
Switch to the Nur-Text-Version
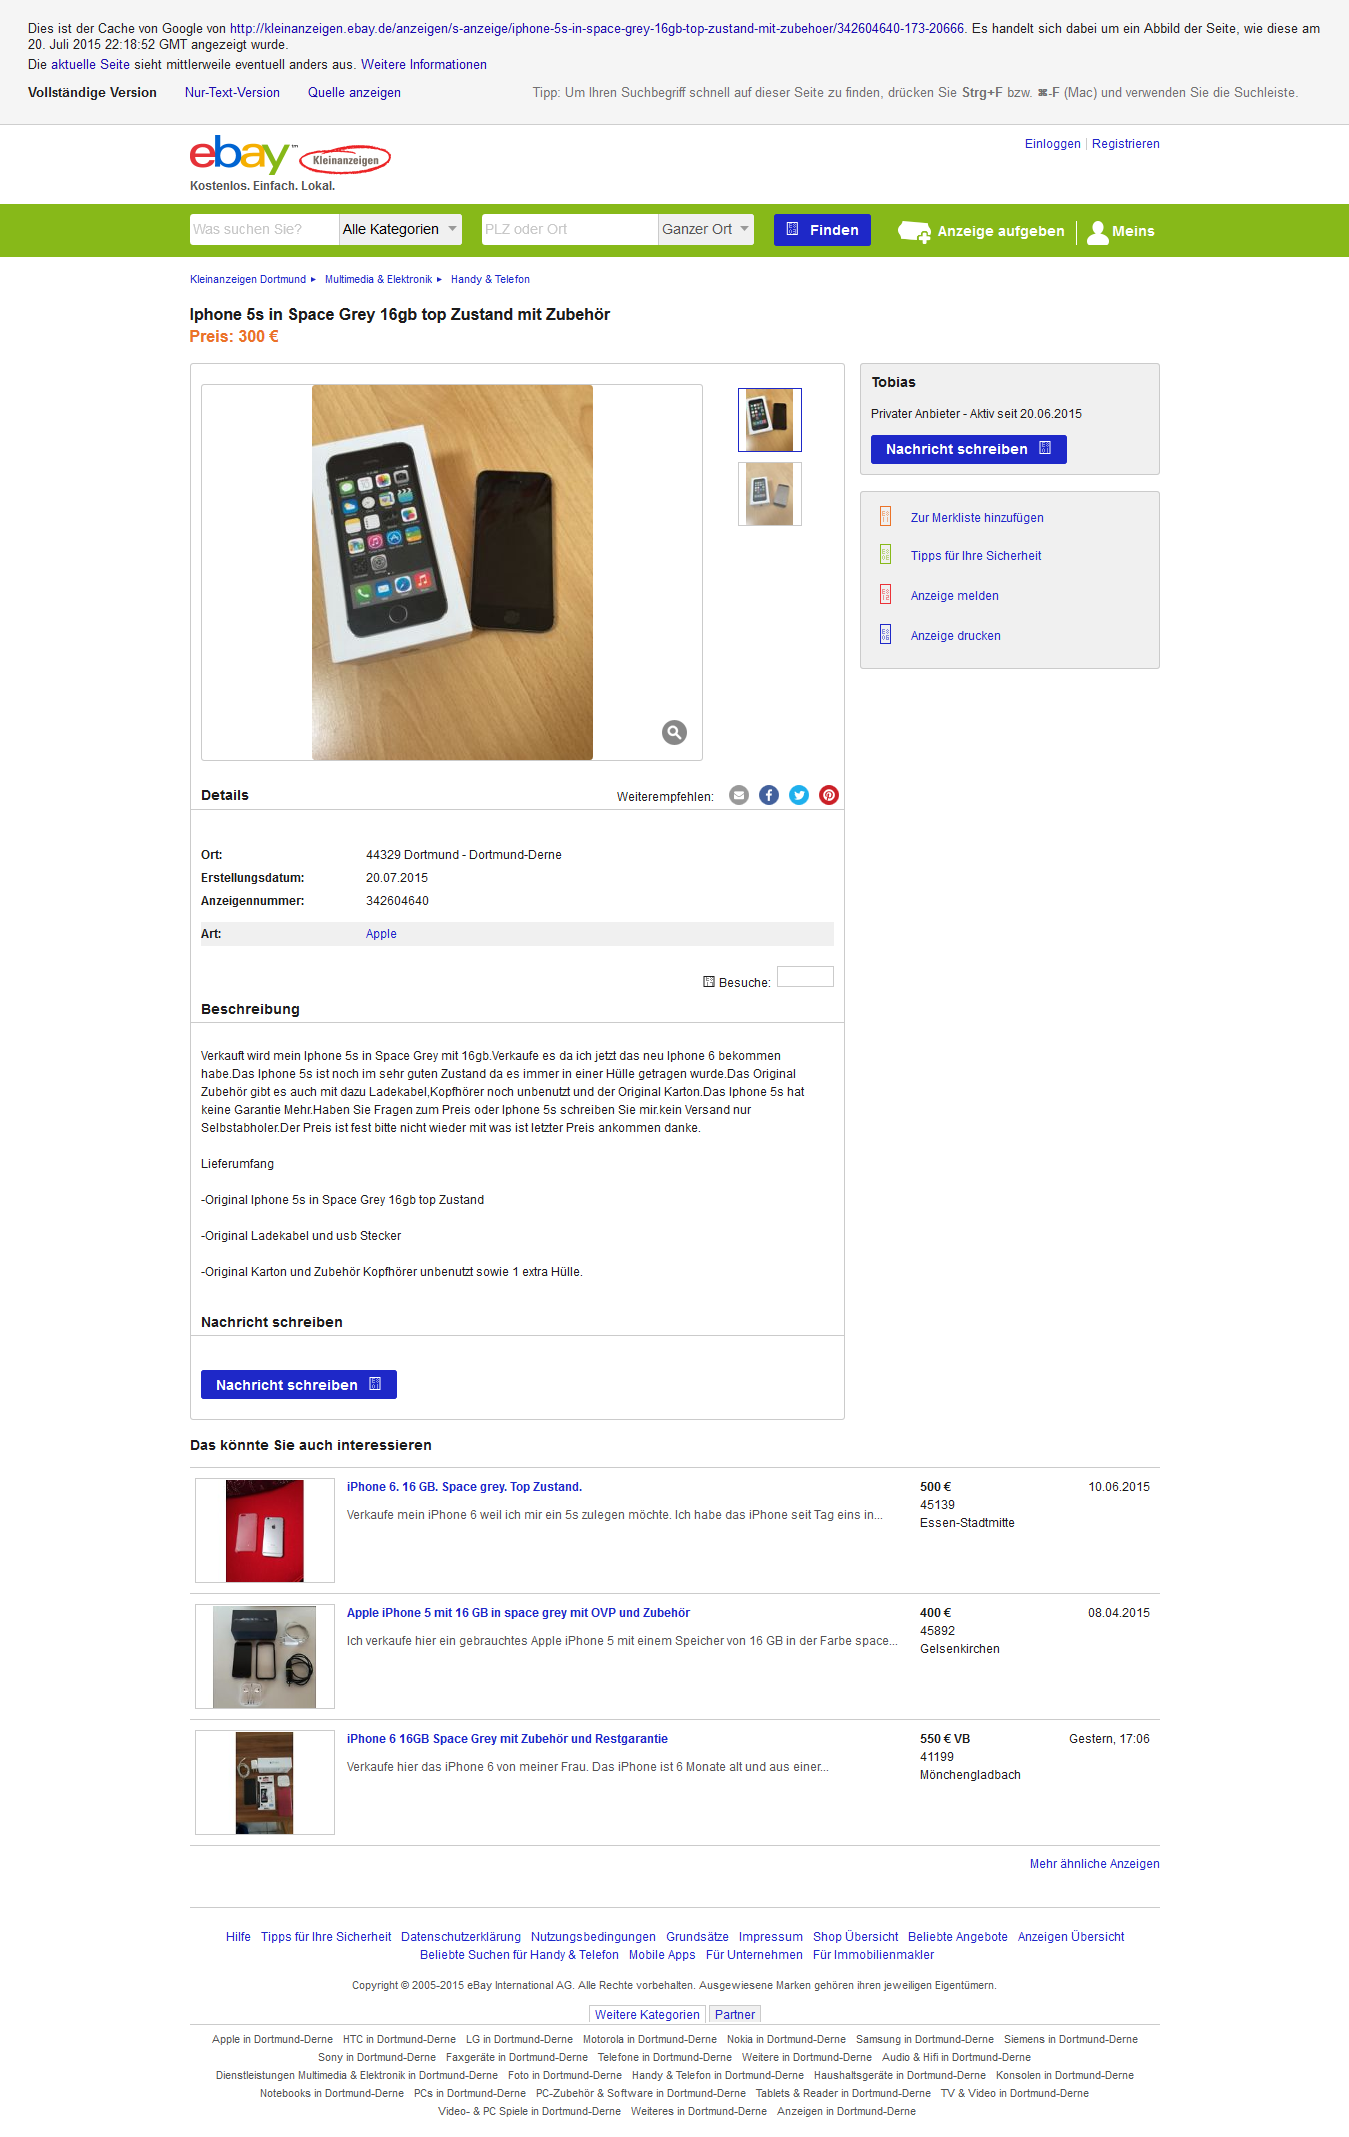coord(232,92)
